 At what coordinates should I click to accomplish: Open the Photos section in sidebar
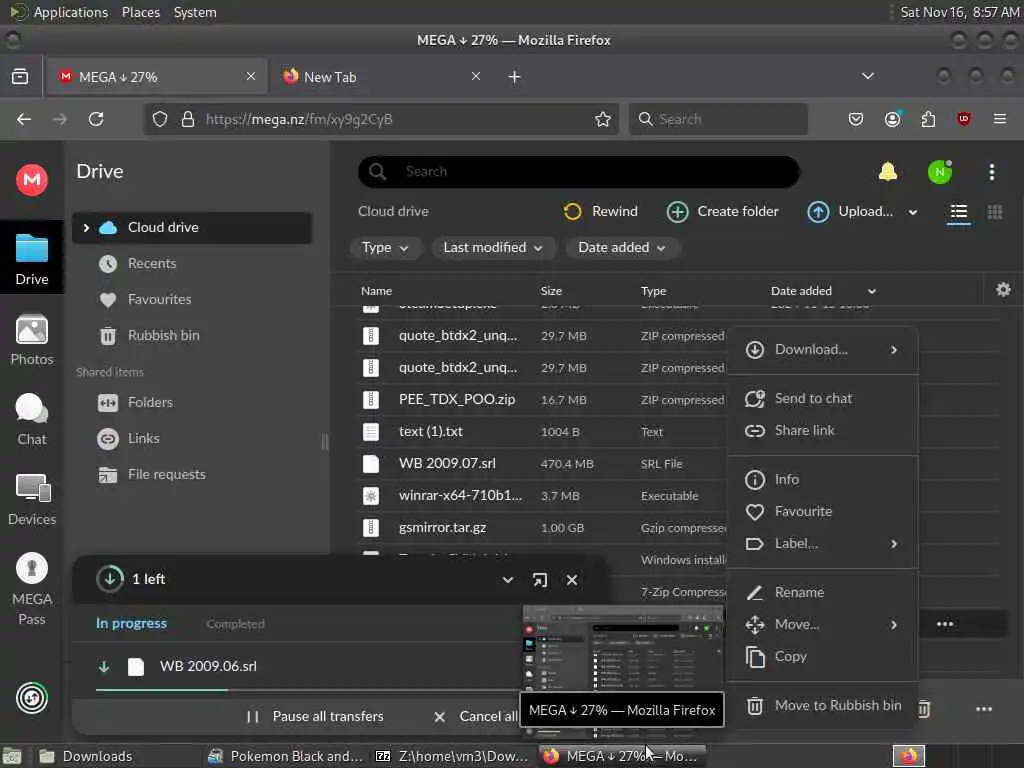pyautogui.click(x=31, y=340)
